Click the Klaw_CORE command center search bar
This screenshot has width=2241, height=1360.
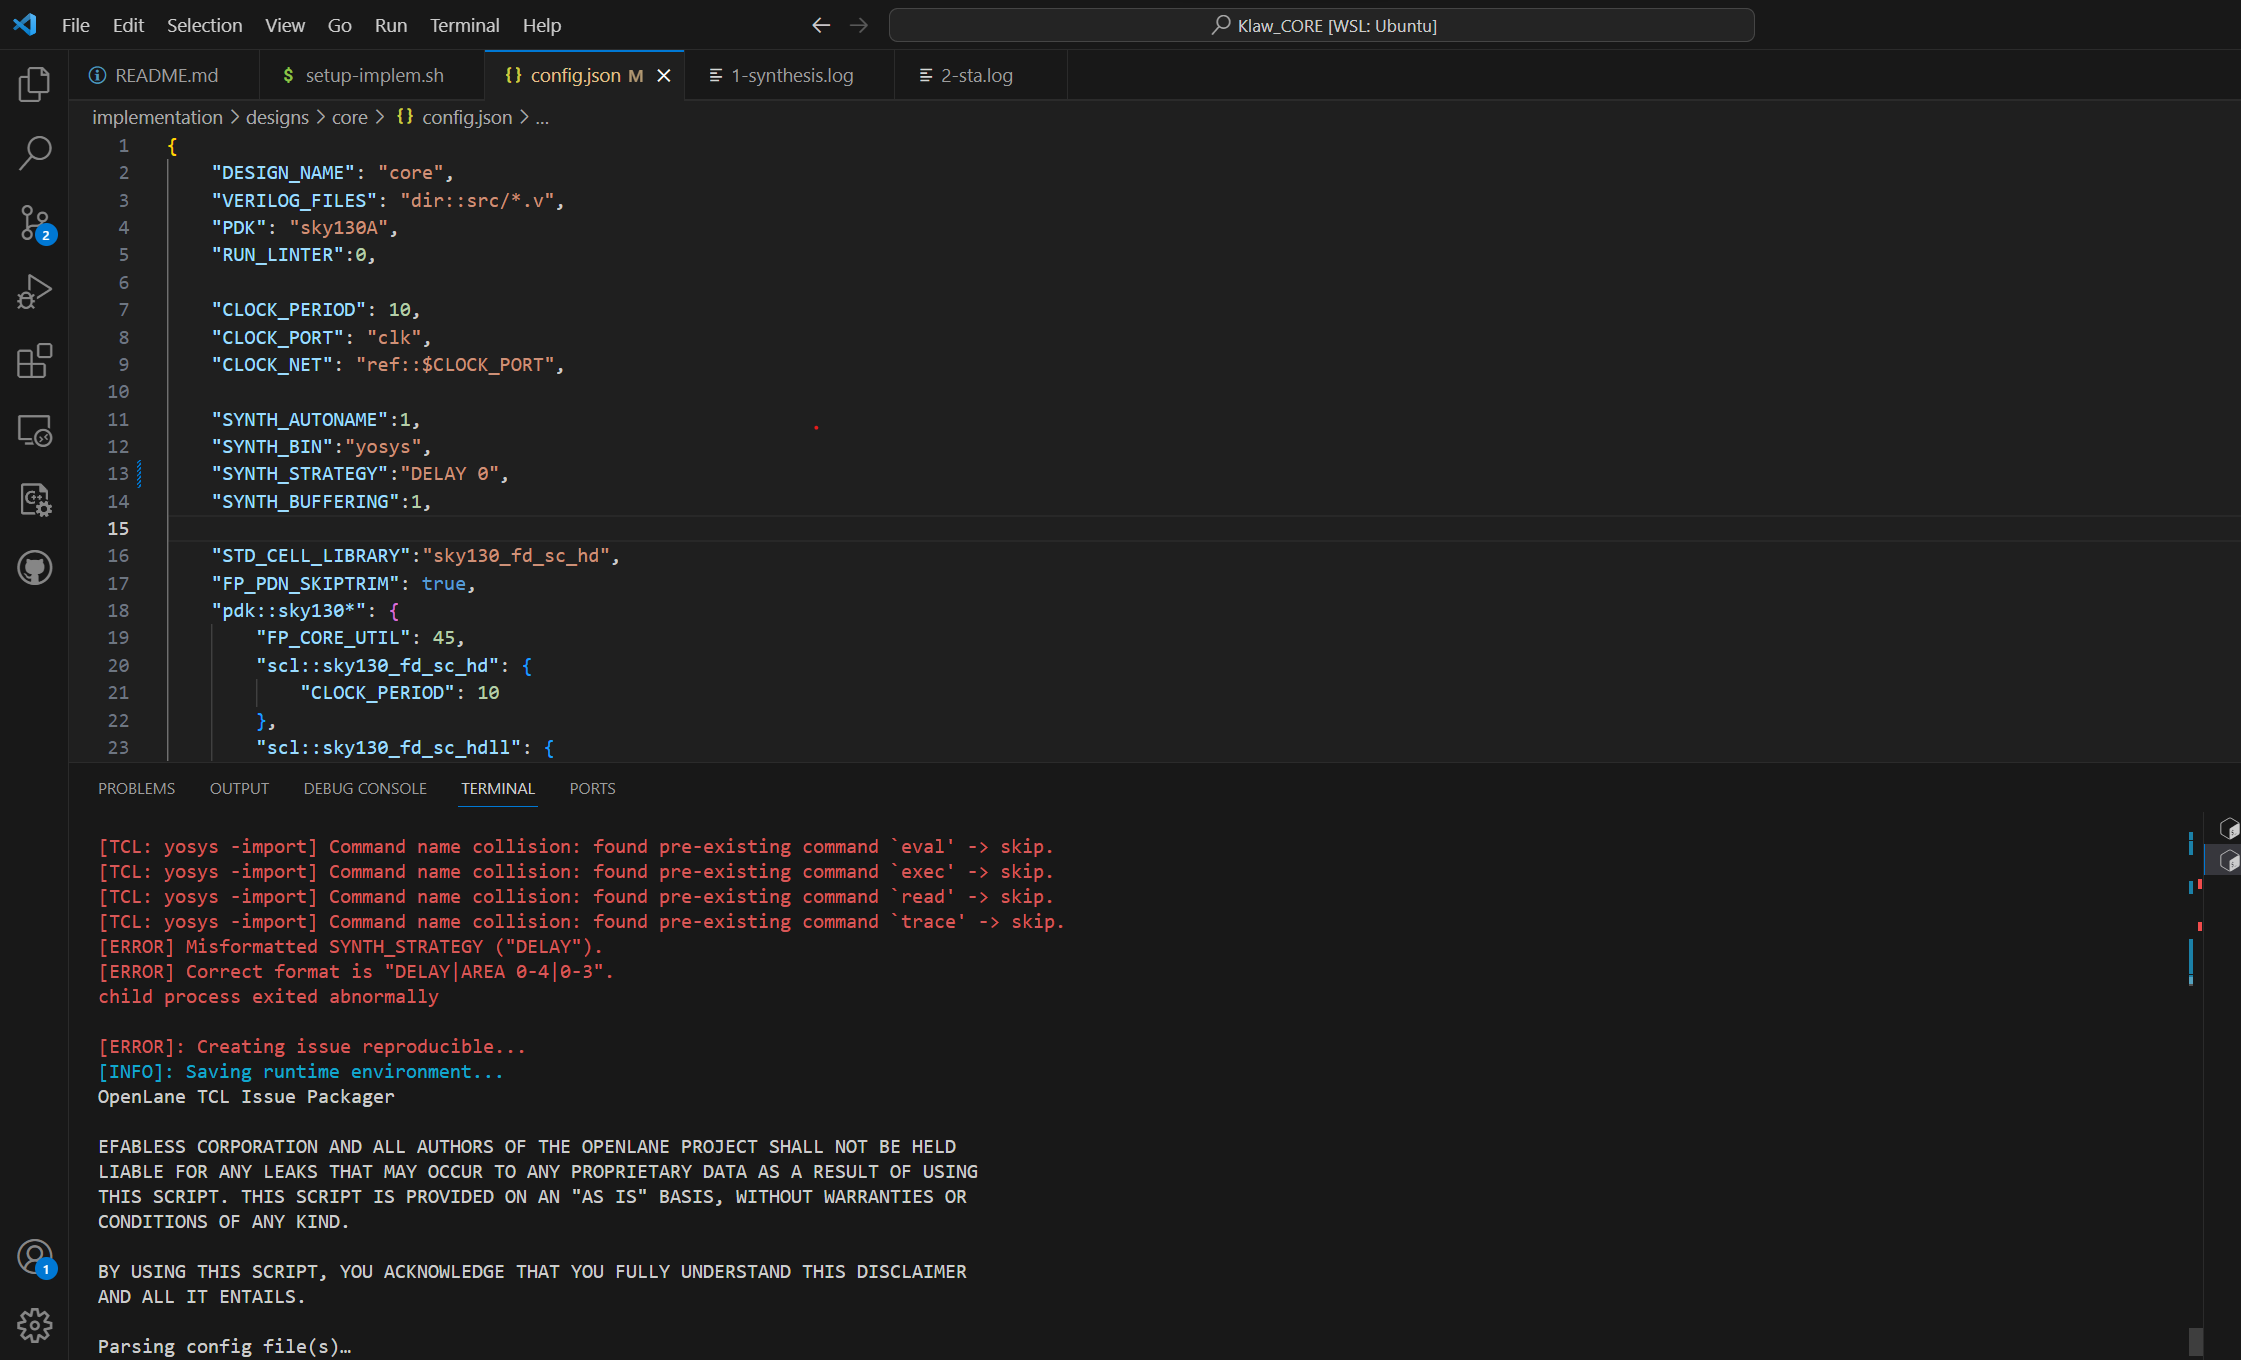tap(1322, 25)
